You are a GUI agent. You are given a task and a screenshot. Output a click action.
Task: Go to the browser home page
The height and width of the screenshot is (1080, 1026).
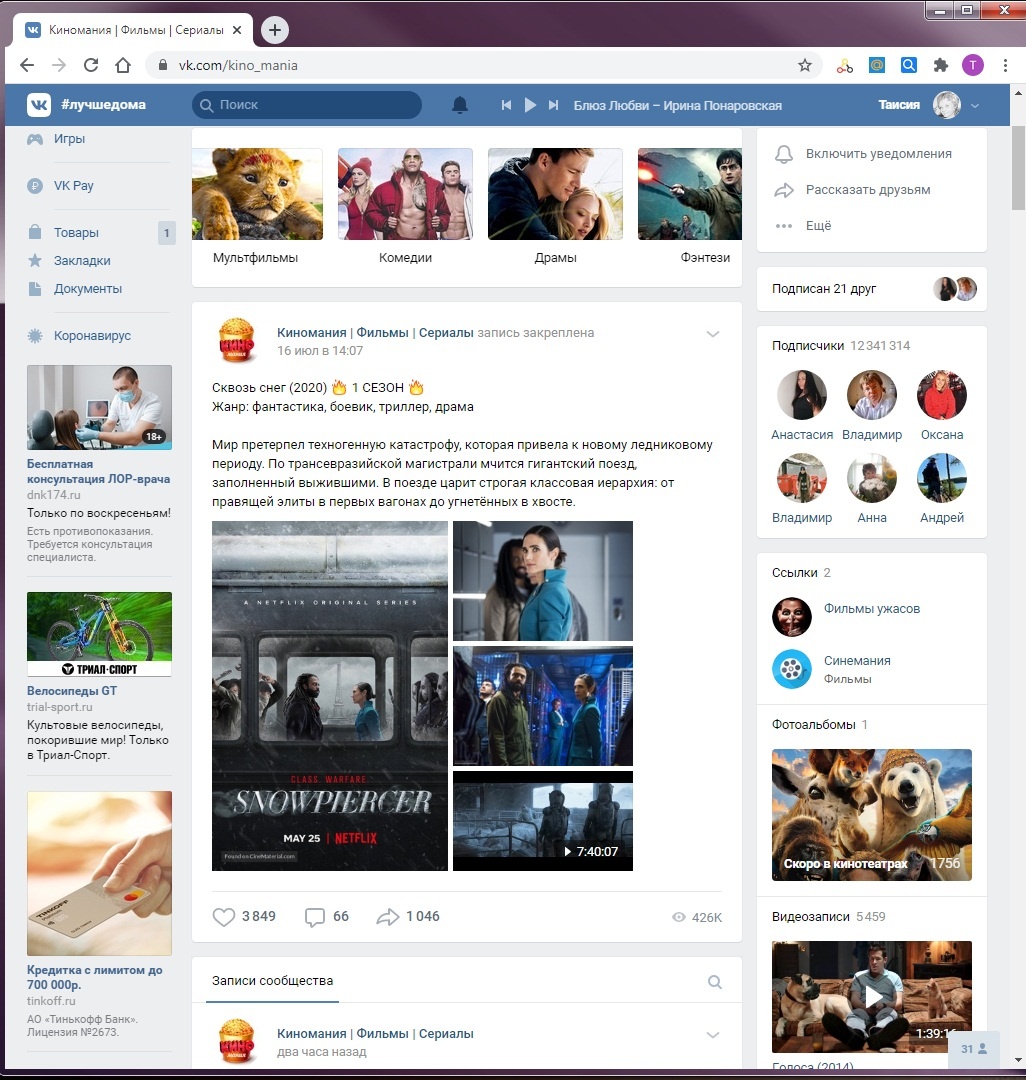[123, 65]
